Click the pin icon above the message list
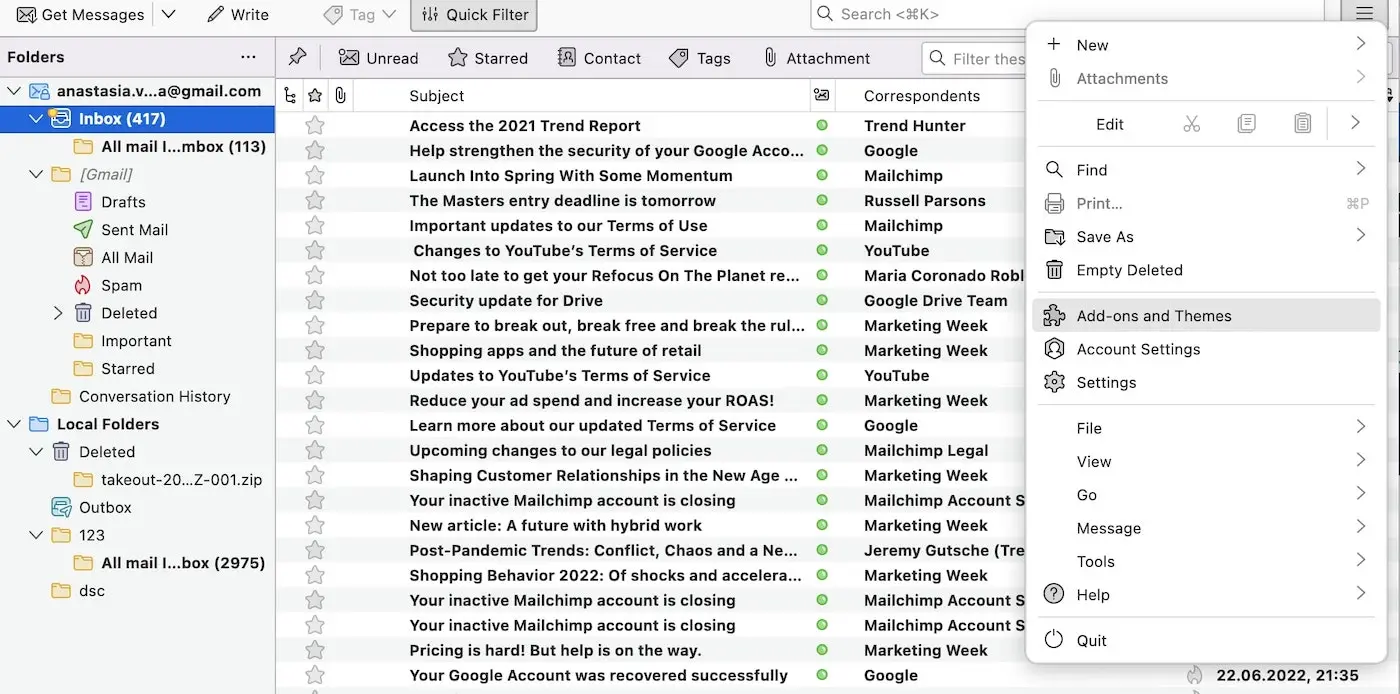The height and width of the screenshot is (694, 1400). pyautogui.click(x=297, y=57)
